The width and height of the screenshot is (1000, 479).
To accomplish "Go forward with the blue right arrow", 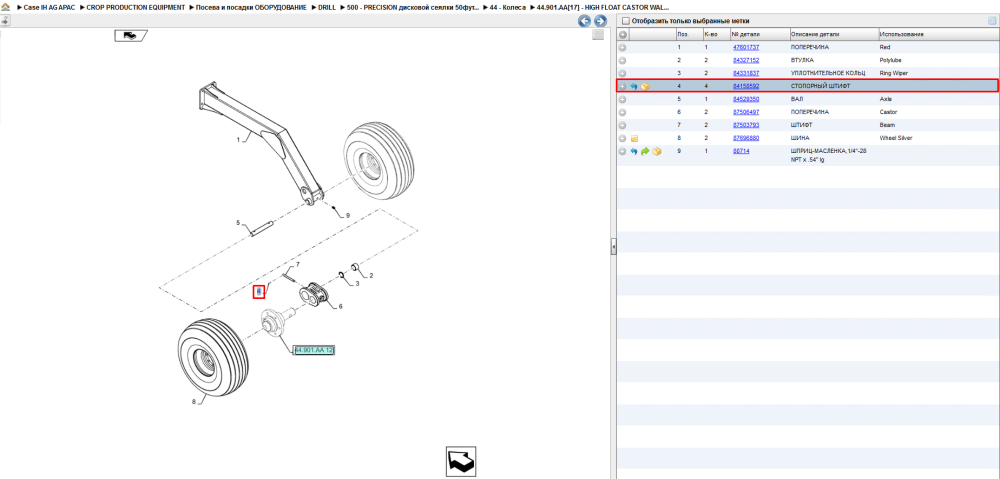I will [599, 21].
